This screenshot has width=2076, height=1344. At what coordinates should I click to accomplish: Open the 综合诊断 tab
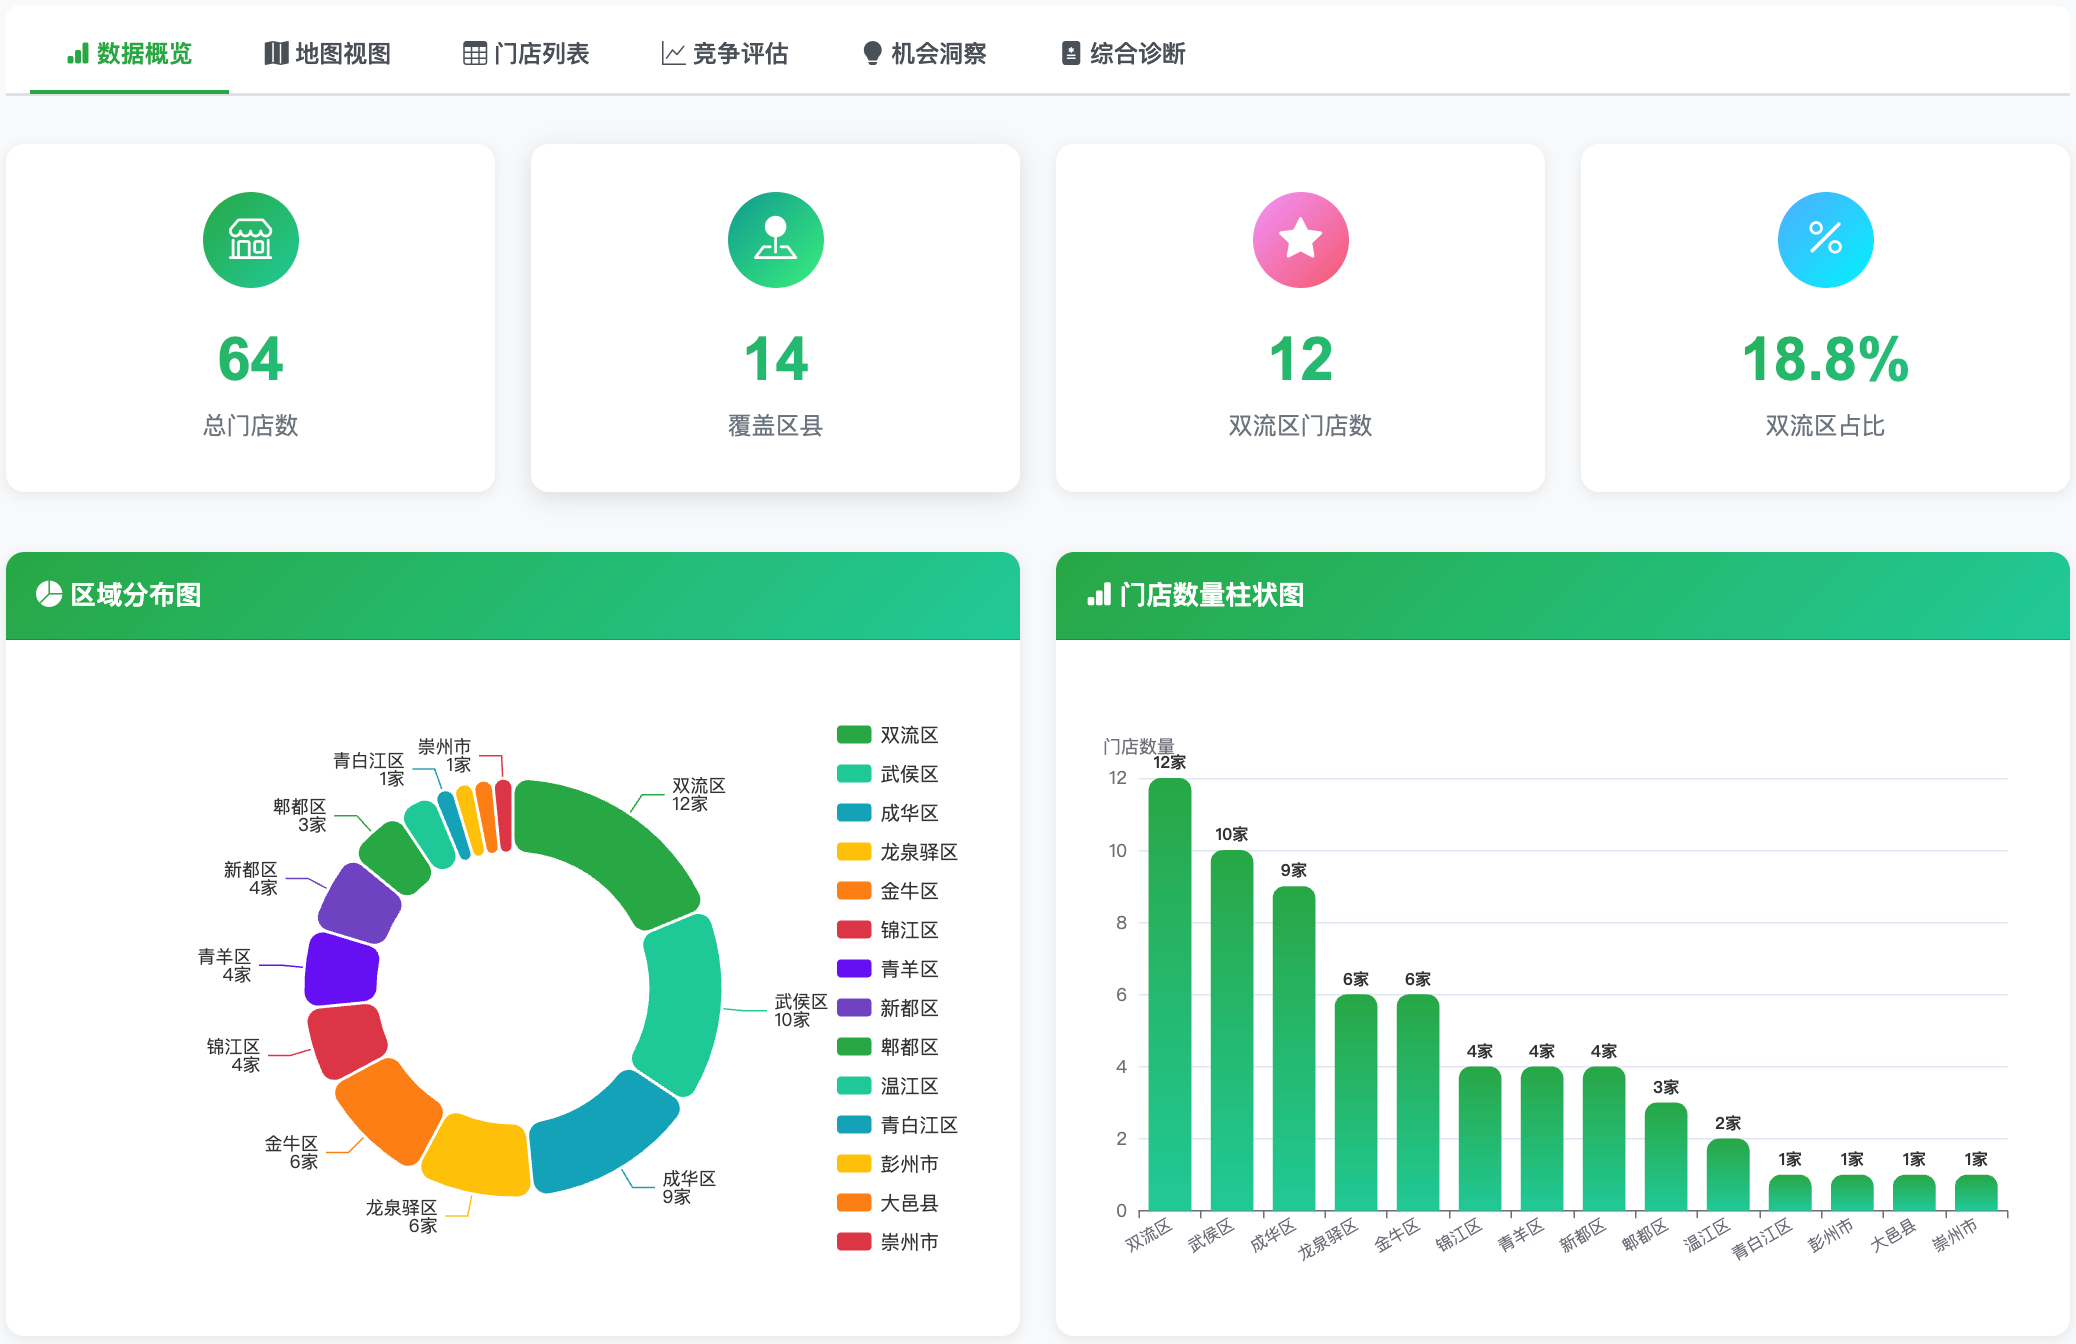[1123, 53]
